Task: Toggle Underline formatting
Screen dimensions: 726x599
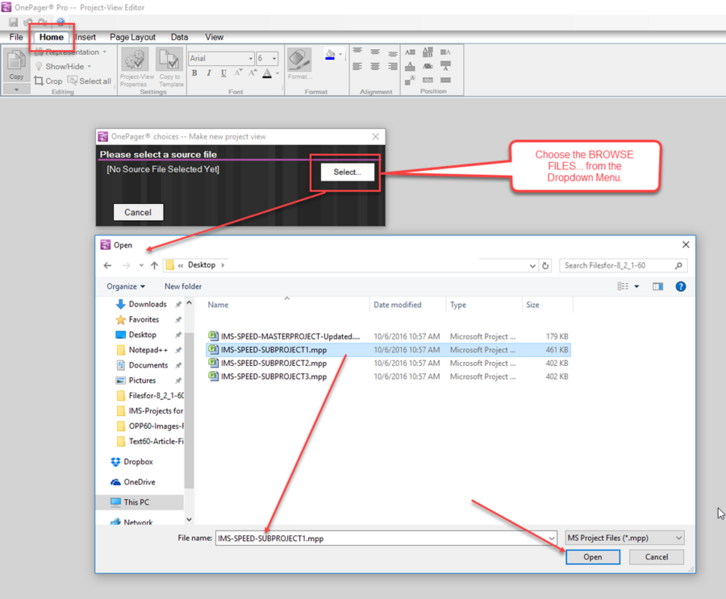Action: (224, 73)
